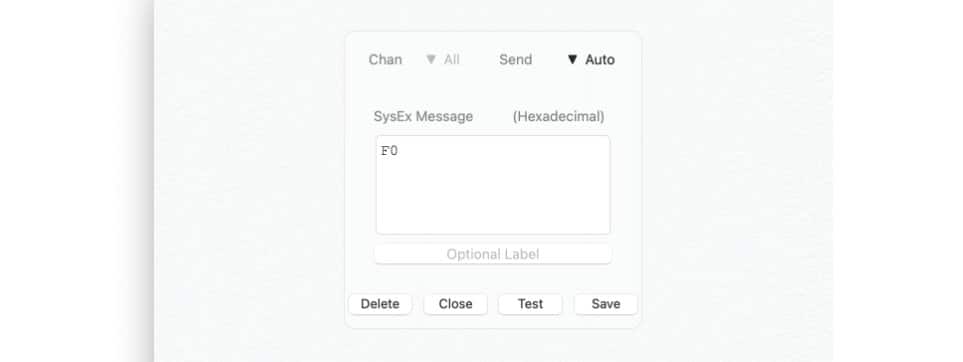
Task: Click the (Hexadecimal) format label
Action: [x=558, y=116]
